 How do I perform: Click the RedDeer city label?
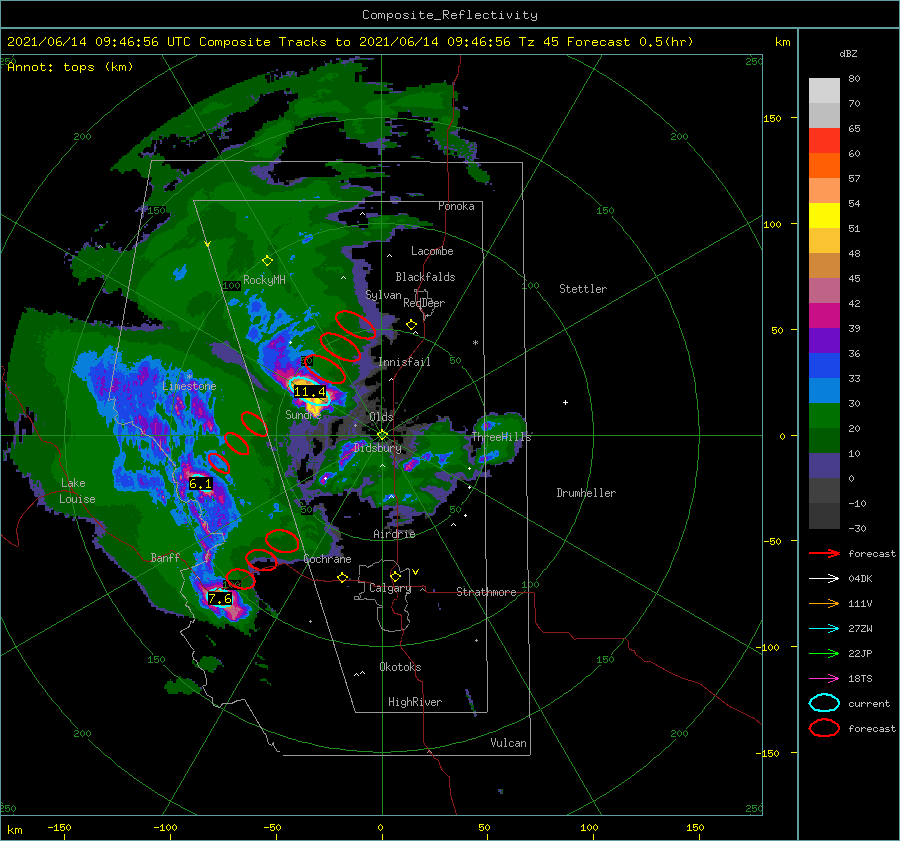424,303
